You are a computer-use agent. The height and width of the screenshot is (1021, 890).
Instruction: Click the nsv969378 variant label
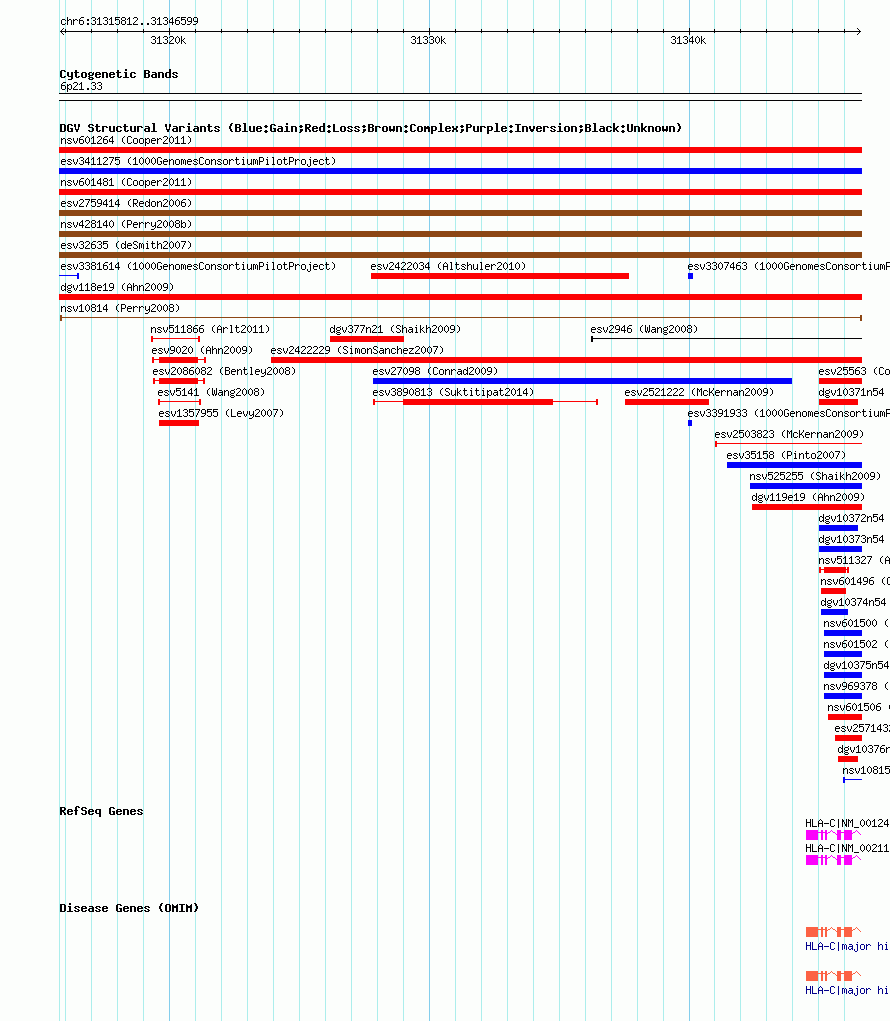point(856,686)
